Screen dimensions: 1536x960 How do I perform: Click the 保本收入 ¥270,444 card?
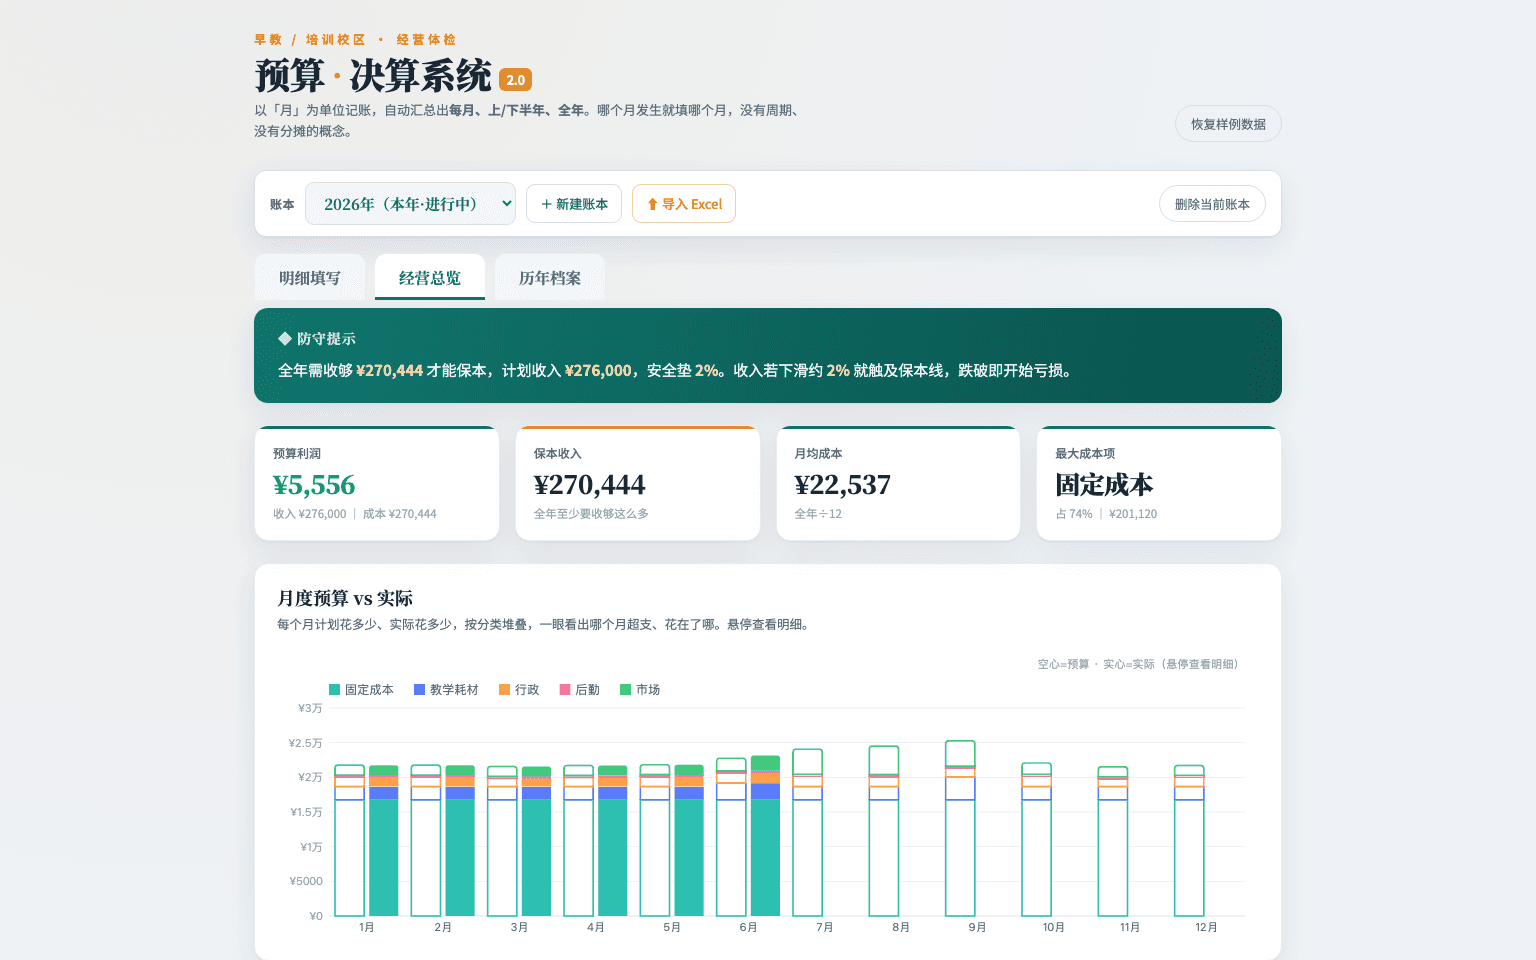coord(638,484)
